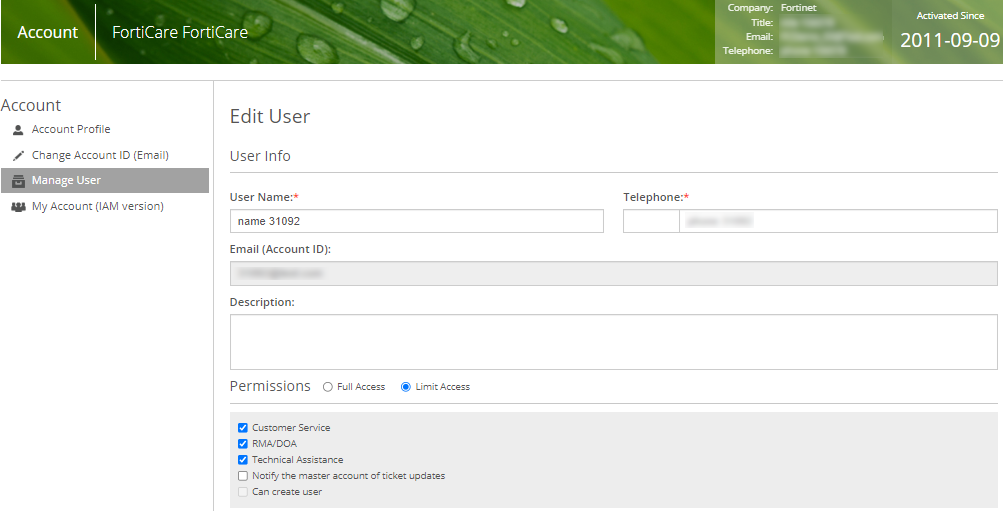Click the Account header tab
1003x511 pixels.
(x=48, y=32)
